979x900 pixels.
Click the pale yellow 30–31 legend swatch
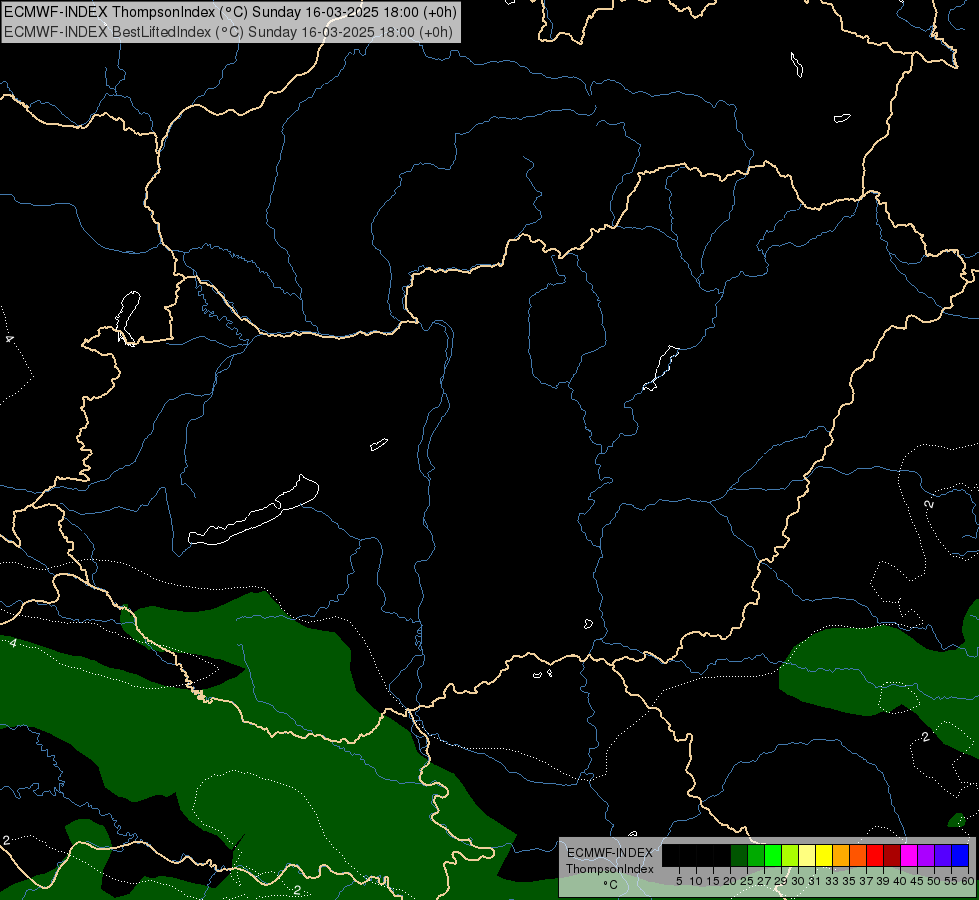click(x=807, y=855)
